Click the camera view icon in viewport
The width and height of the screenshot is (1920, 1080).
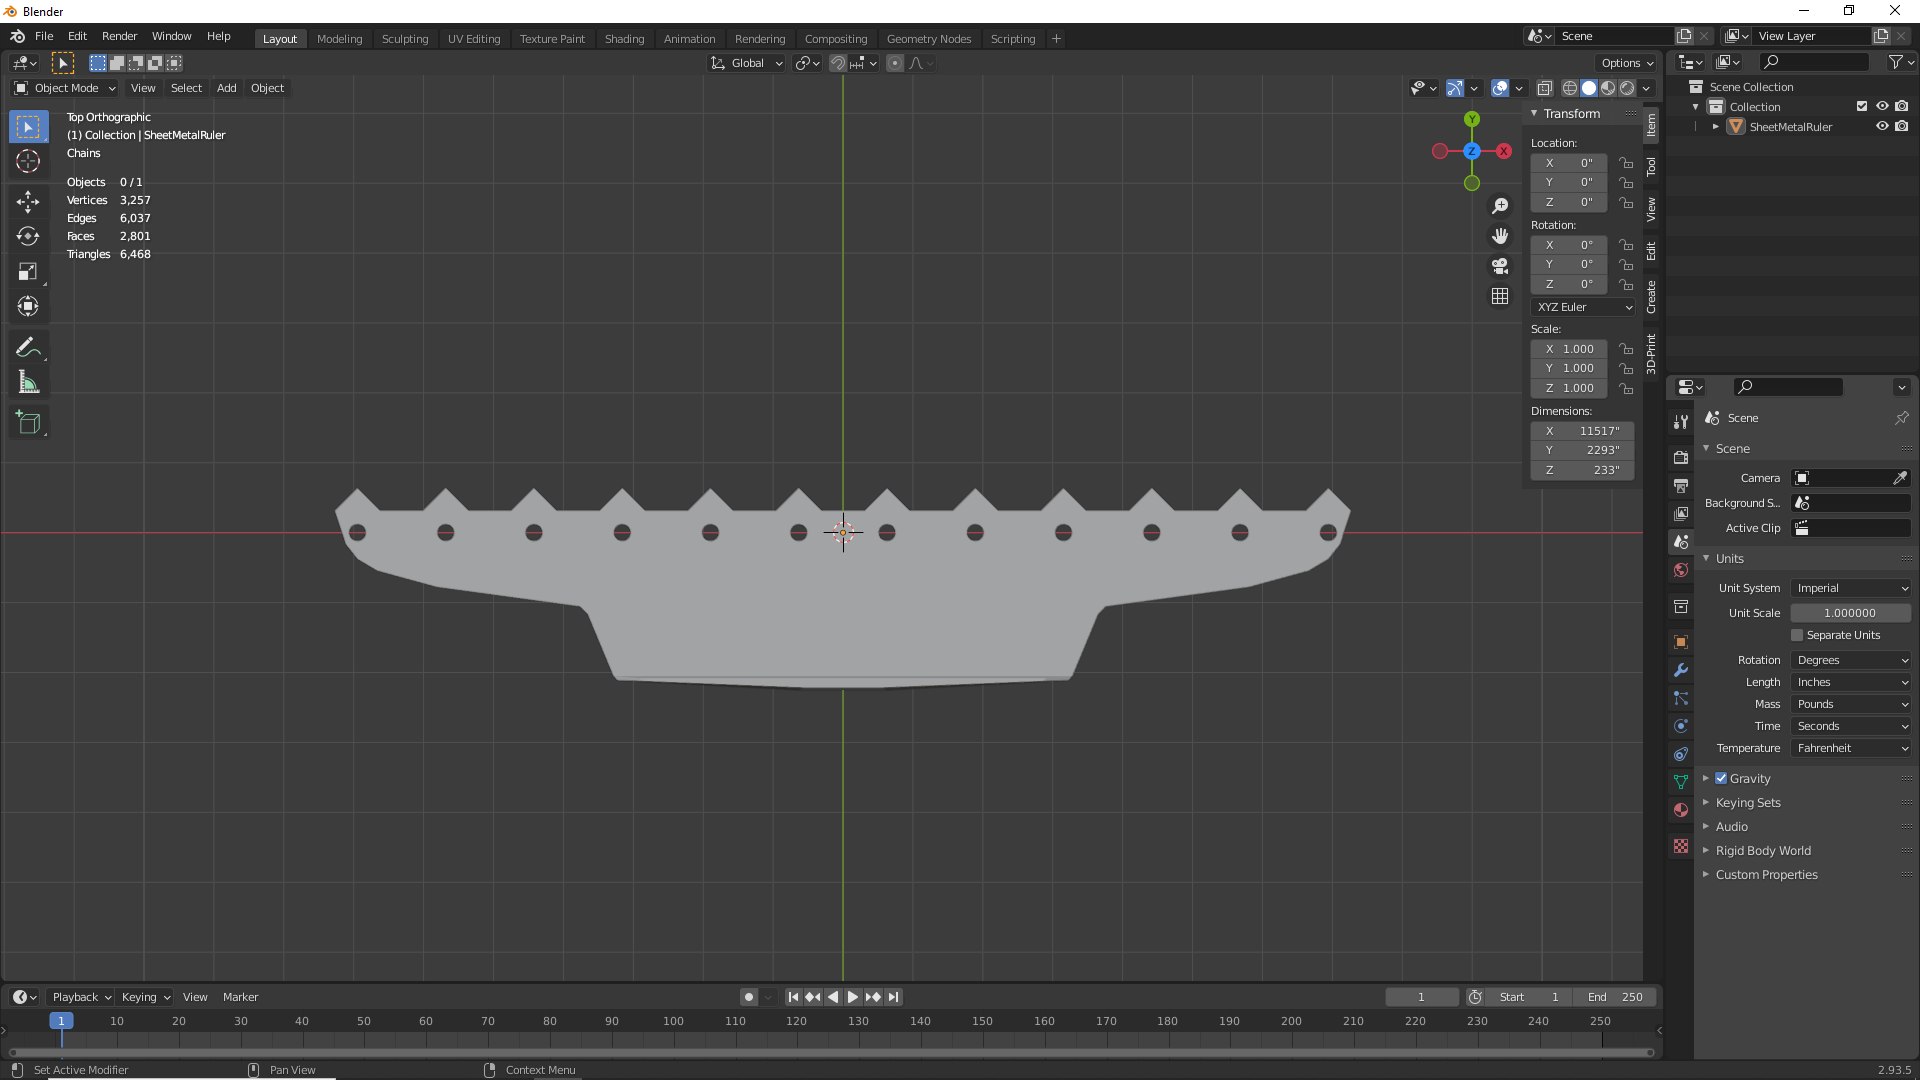[x=1500, y=266]
